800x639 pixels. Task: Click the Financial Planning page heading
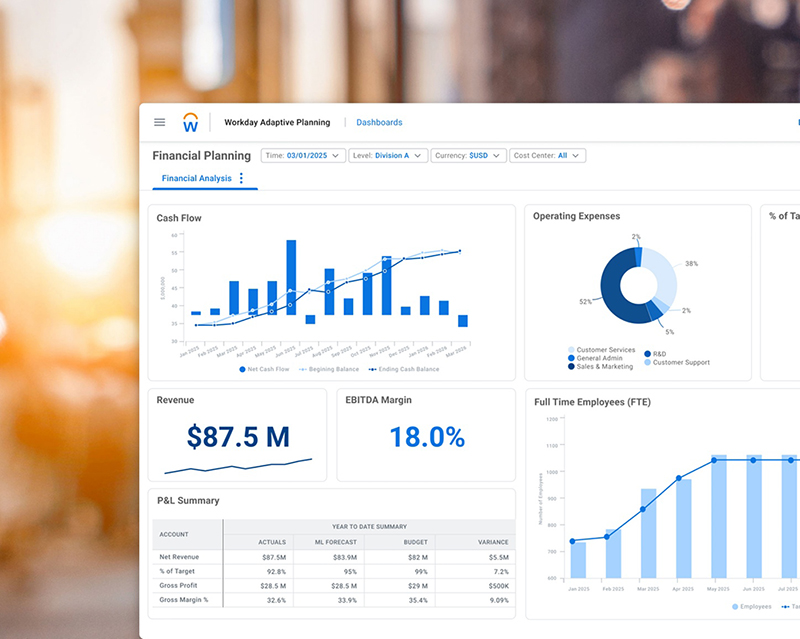202,156
